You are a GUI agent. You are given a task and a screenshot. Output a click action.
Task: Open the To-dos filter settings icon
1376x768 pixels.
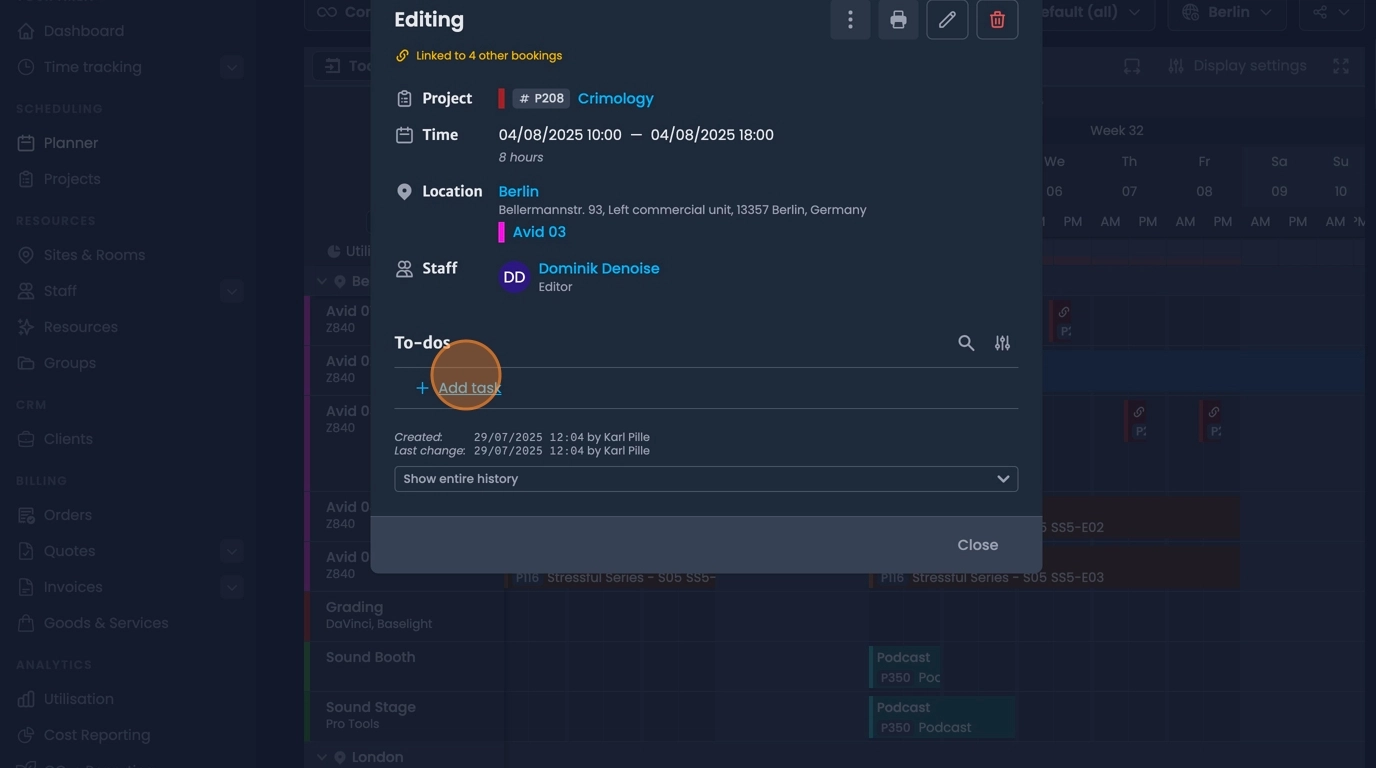[1002, 342]
